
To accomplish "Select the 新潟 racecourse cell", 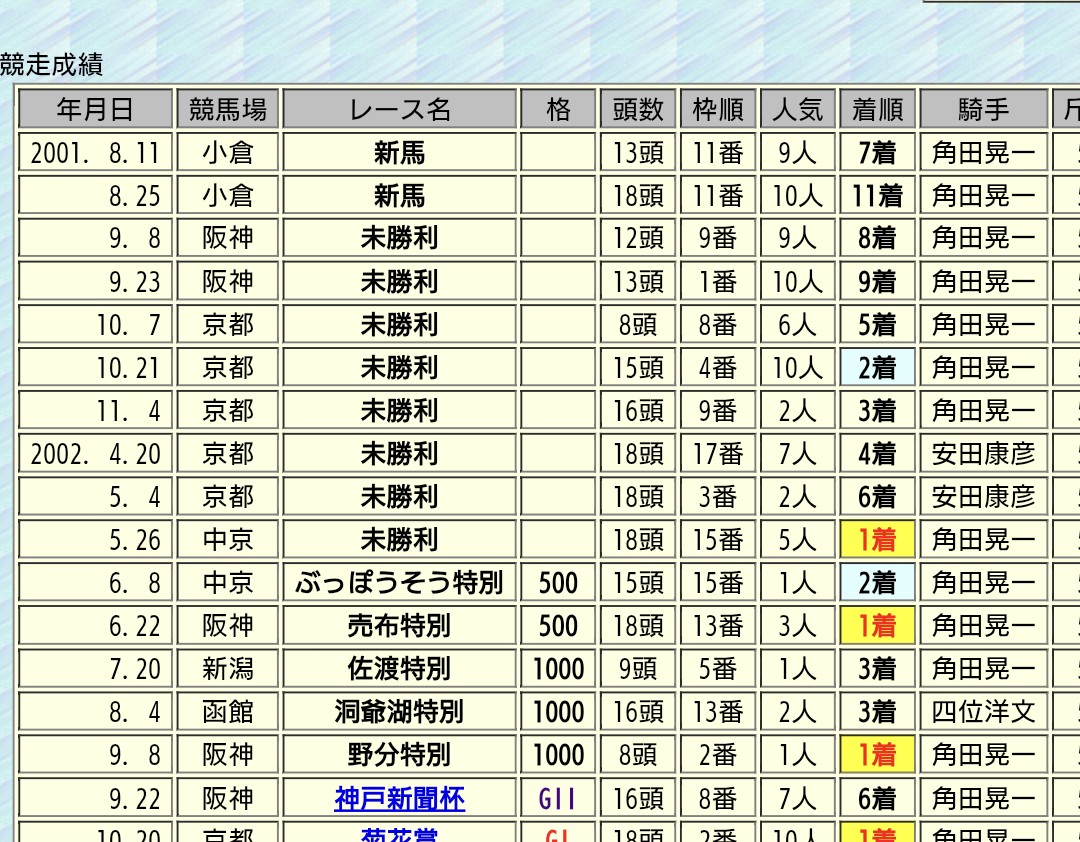I will click(x=228, y=669).
